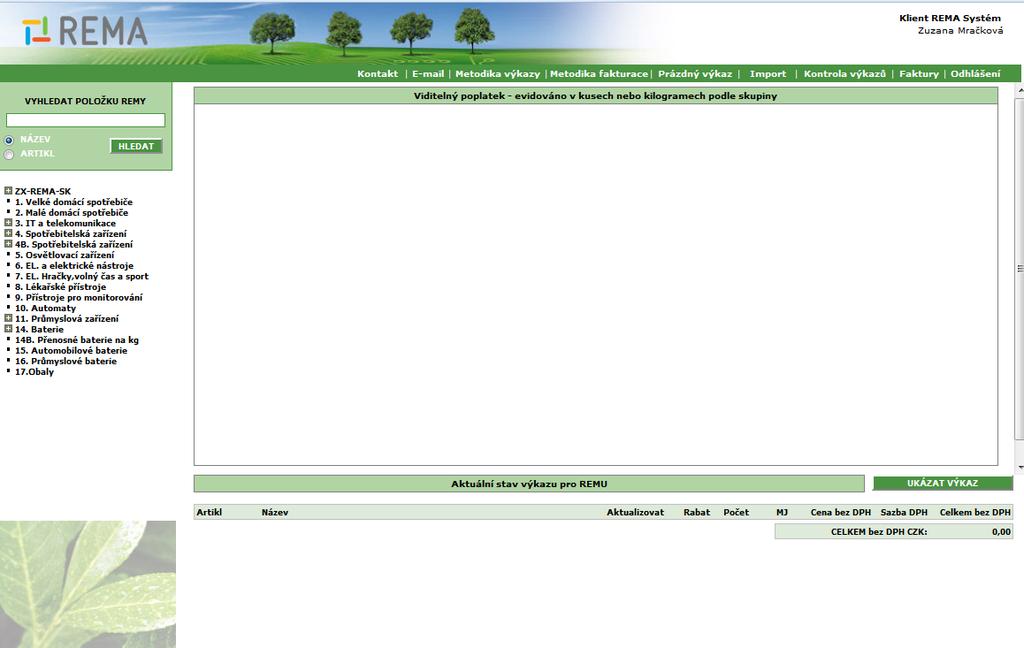Select 2. Malé domácí spotřebiče

(72, 212)
